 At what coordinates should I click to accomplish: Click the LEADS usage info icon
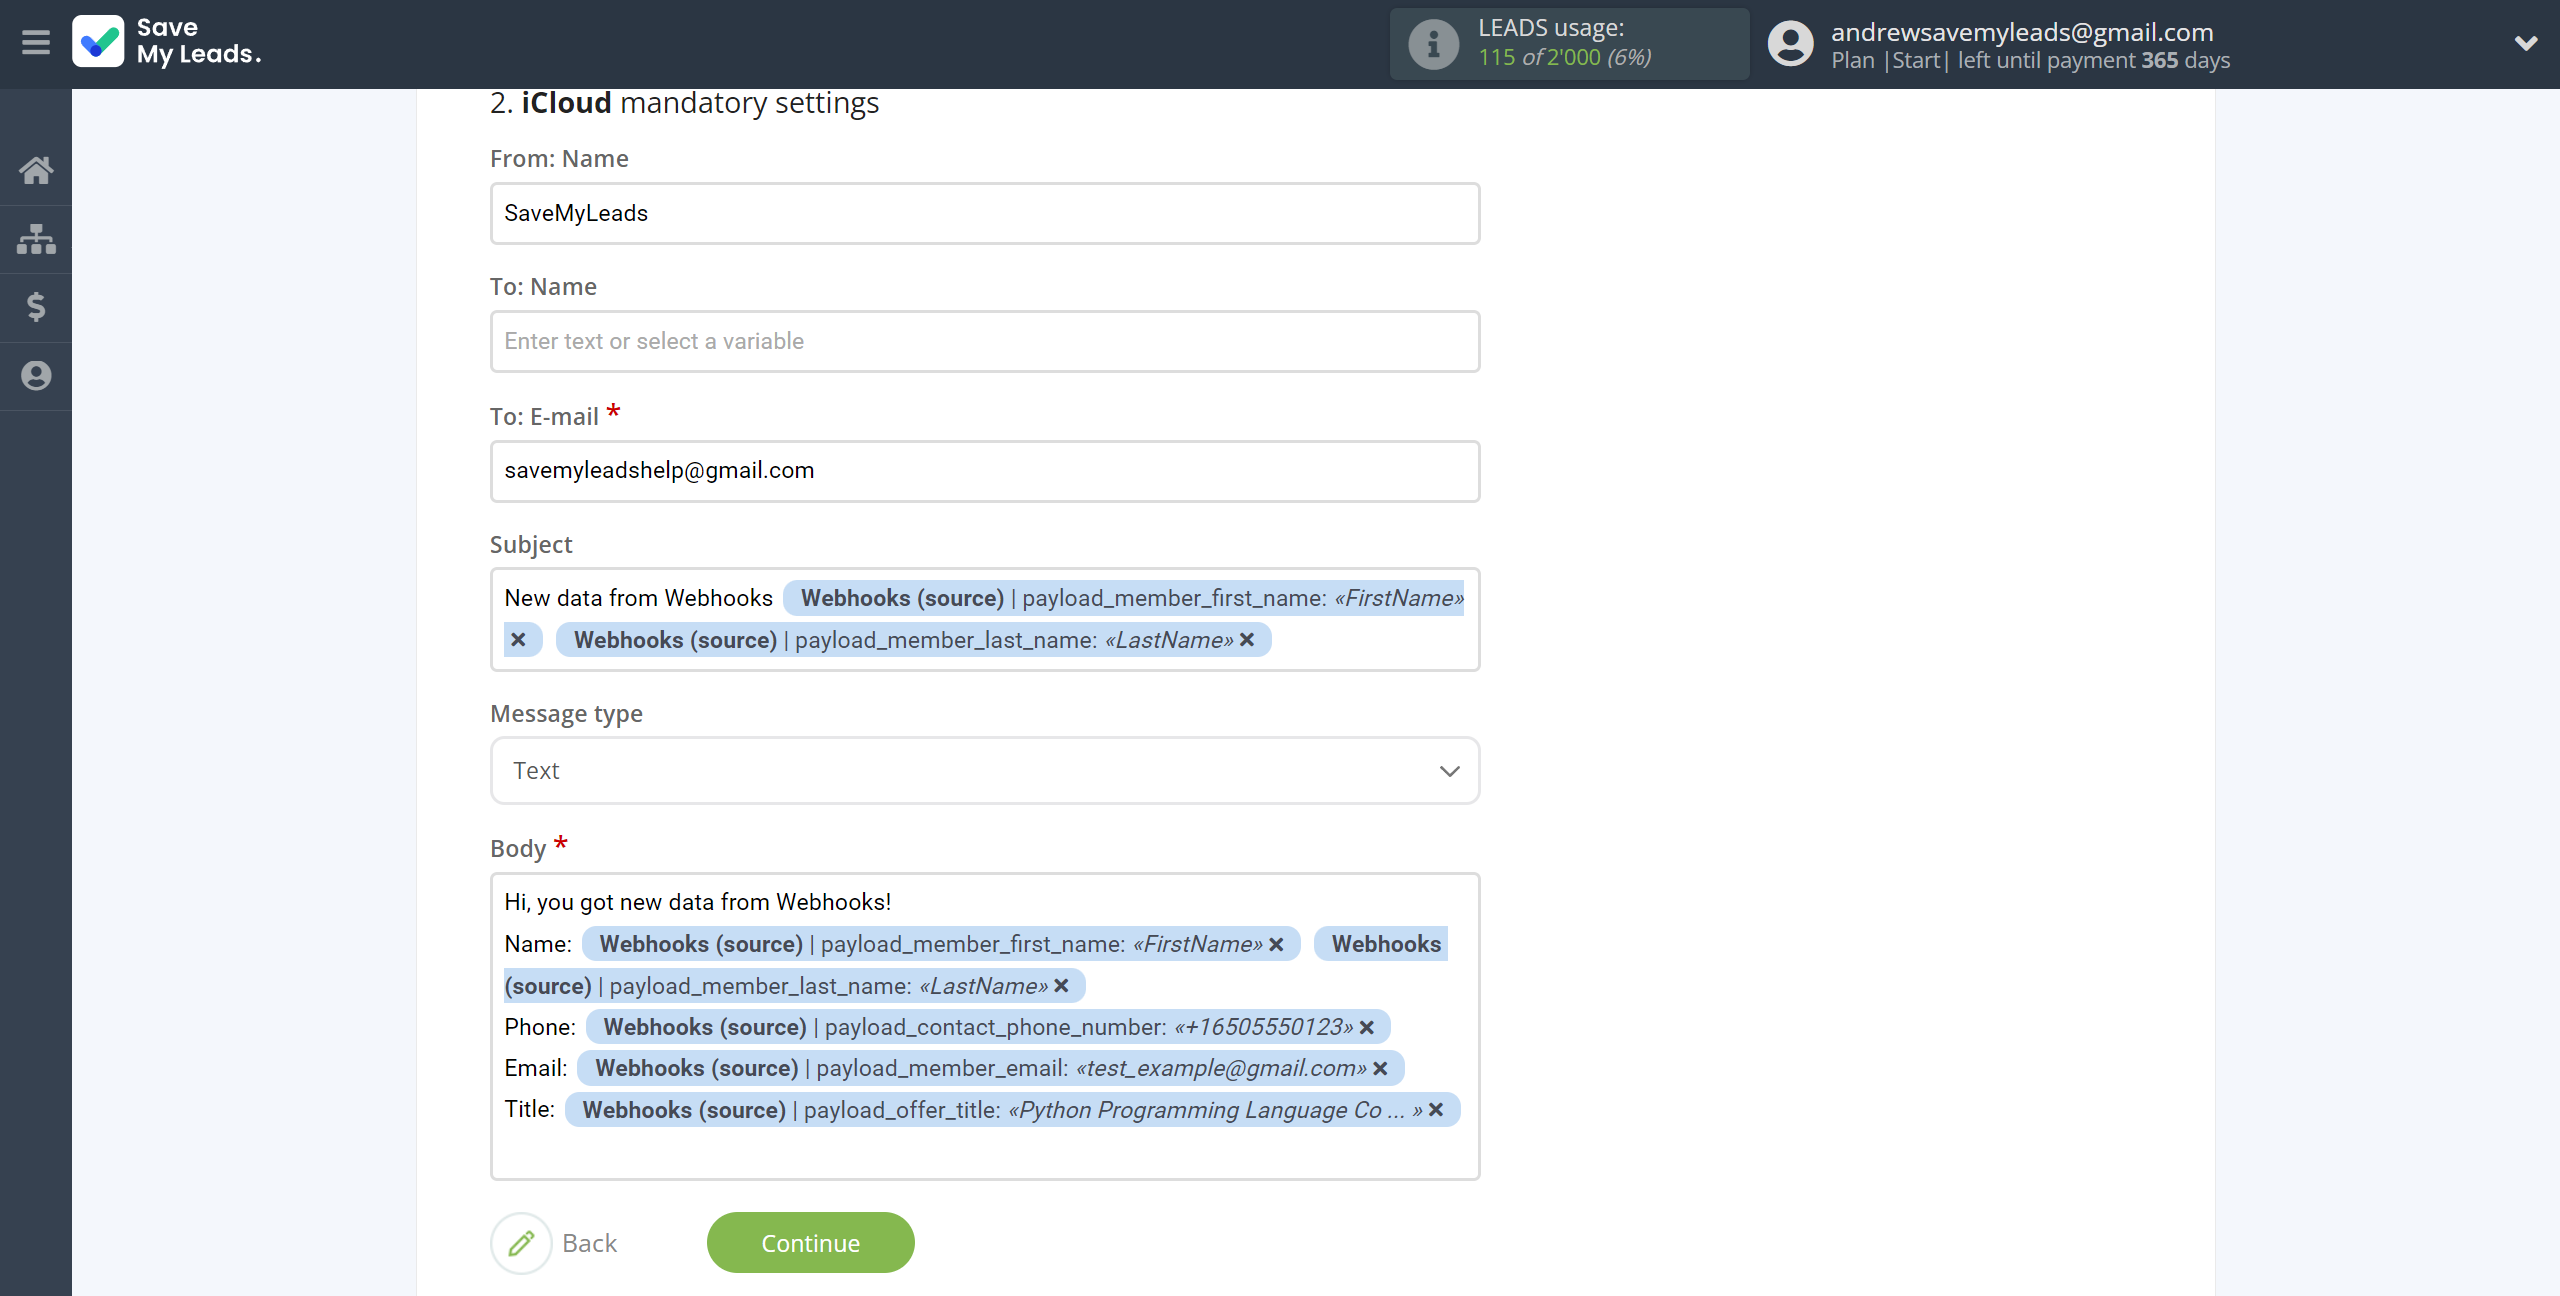(1433, 44)
